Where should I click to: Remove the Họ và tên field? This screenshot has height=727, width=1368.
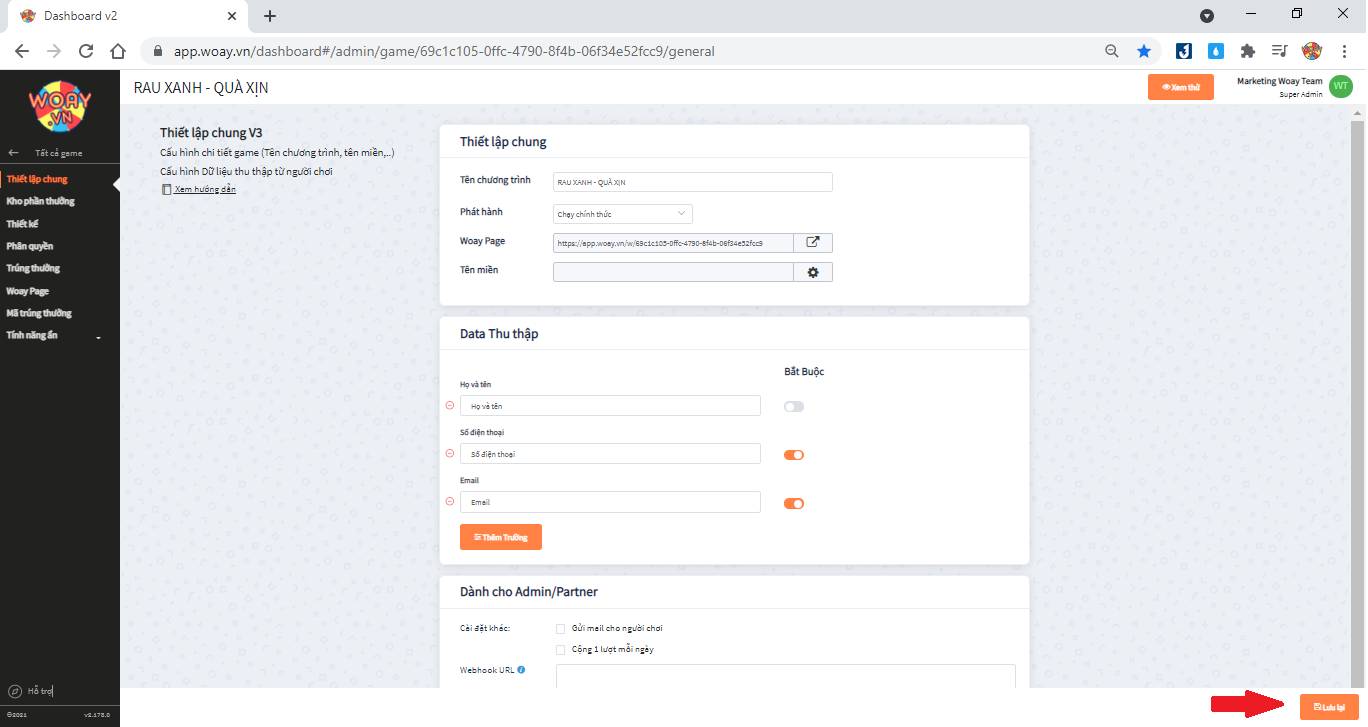click(449, 405)
